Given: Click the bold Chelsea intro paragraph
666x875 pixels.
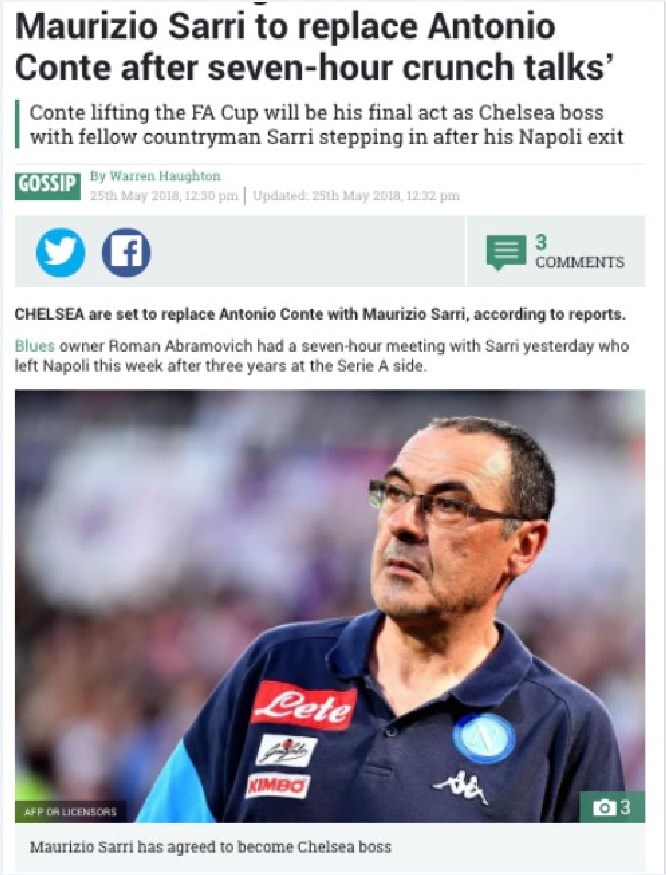Looking at the screenshot, I should 320,314.
